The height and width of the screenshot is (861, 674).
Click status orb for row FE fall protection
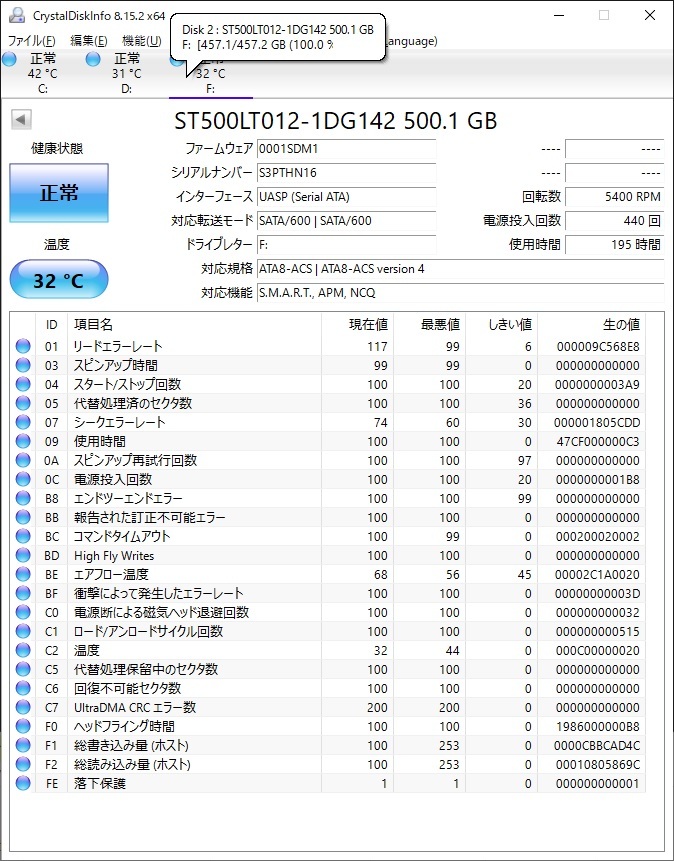tap(23, 783)
